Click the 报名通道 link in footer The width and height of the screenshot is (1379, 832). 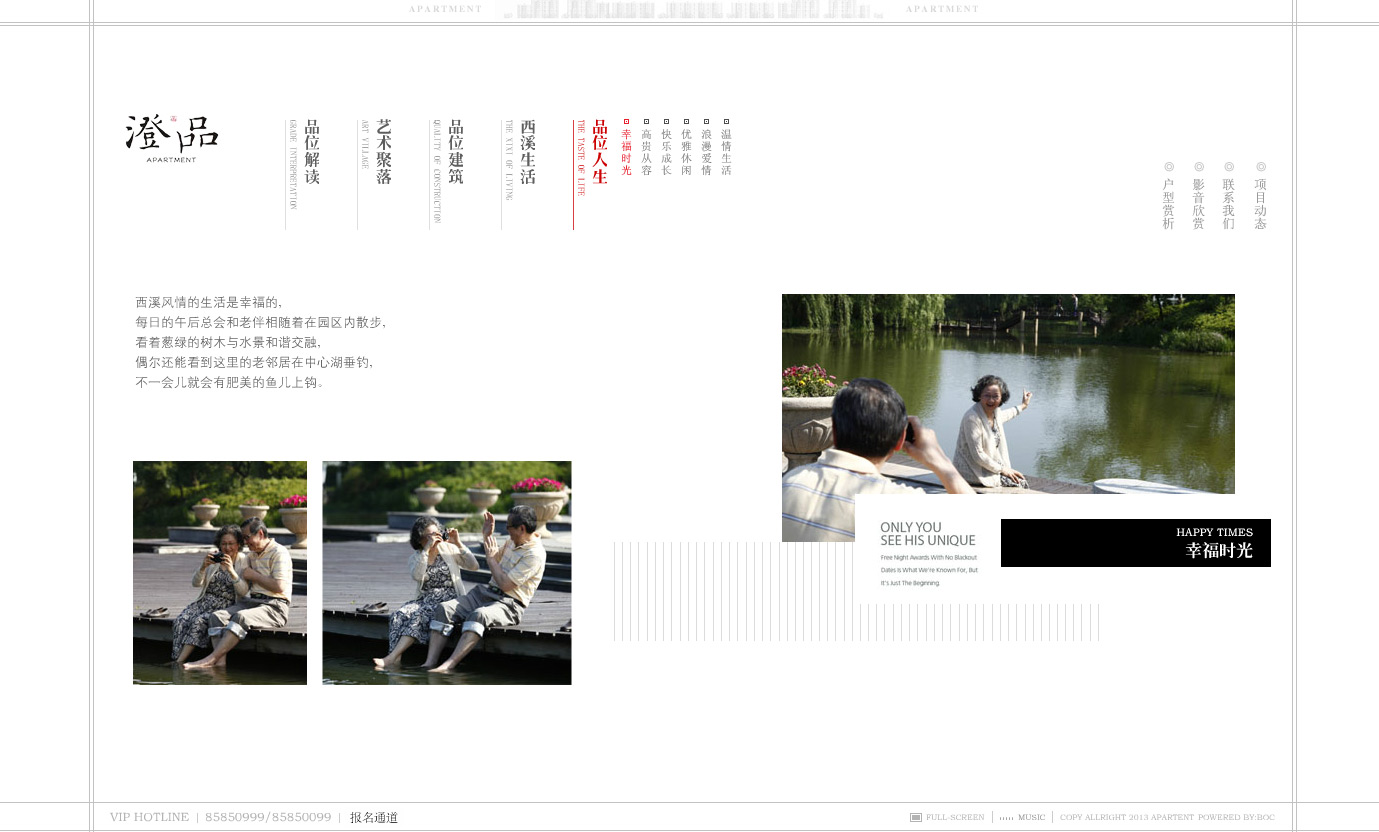pyautogui.click(x=373, y=817)
